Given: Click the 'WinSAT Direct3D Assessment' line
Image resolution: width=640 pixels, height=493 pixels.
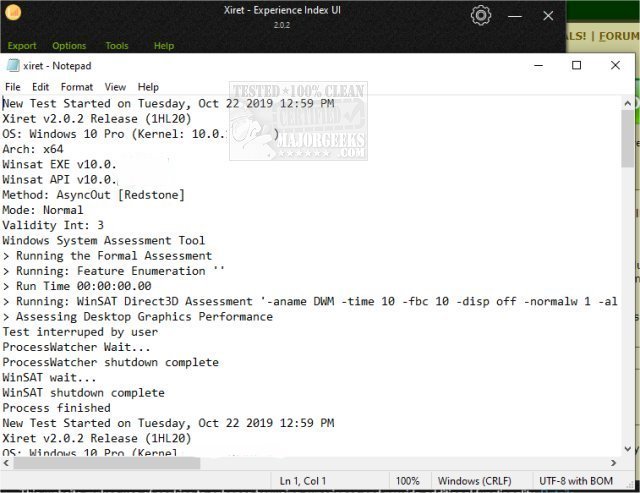Looking at the screenshot, I should coord(310,302).
